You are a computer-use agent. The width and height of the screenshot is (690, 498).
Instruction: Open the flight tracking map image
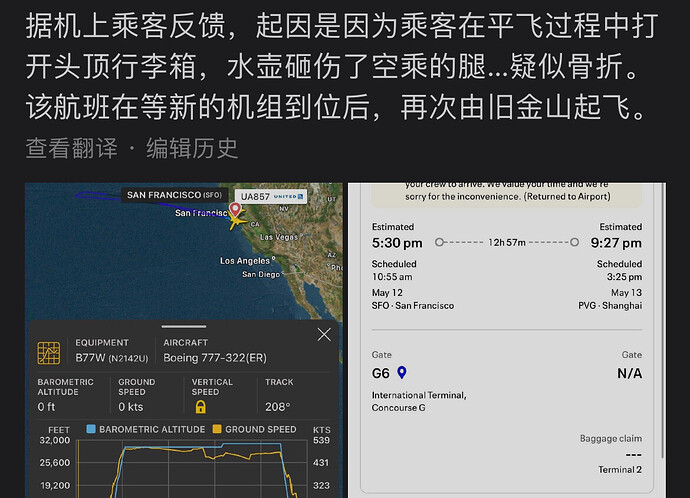click(x=184, y=341)
